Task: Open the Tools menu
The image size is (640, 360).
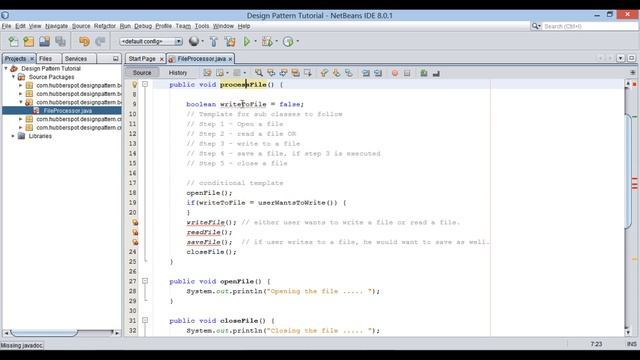Action: click(x=202, y=26)
